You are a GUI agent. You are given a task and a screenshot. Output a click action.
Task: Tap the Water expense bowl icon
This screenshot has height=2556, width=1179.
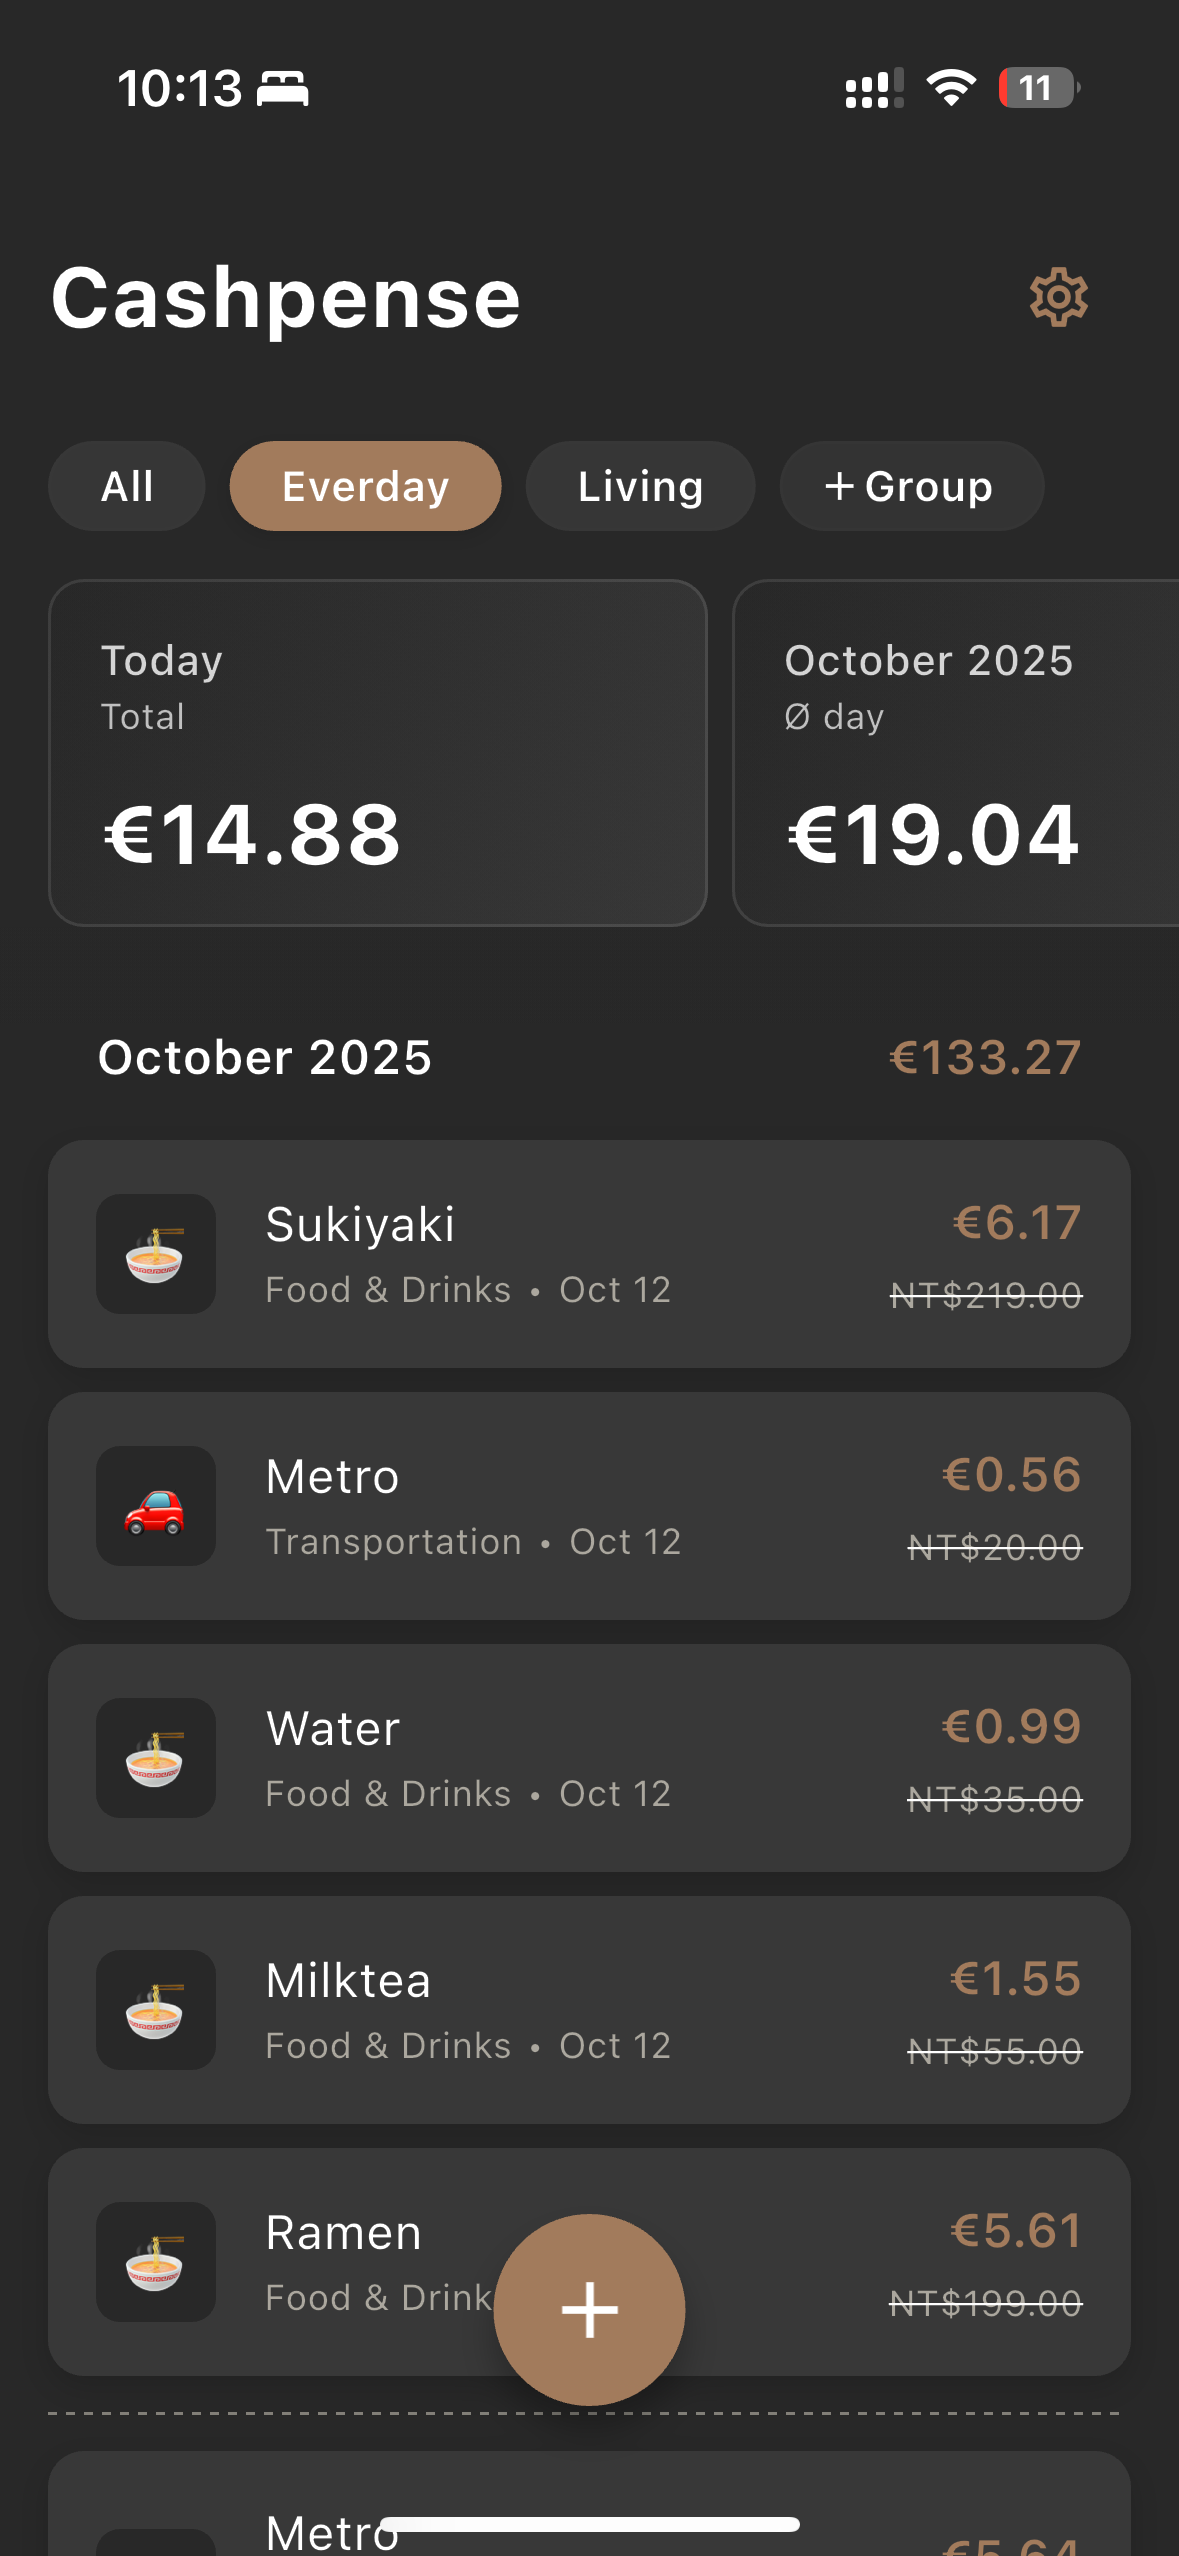[155, 1758]
